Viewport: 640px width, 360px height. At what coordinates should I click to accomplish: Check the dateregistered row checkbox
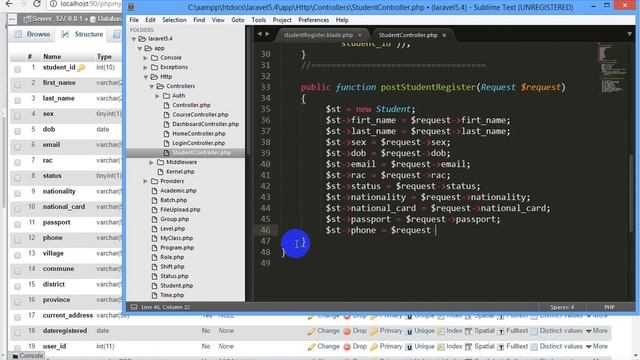click(18, 333)
